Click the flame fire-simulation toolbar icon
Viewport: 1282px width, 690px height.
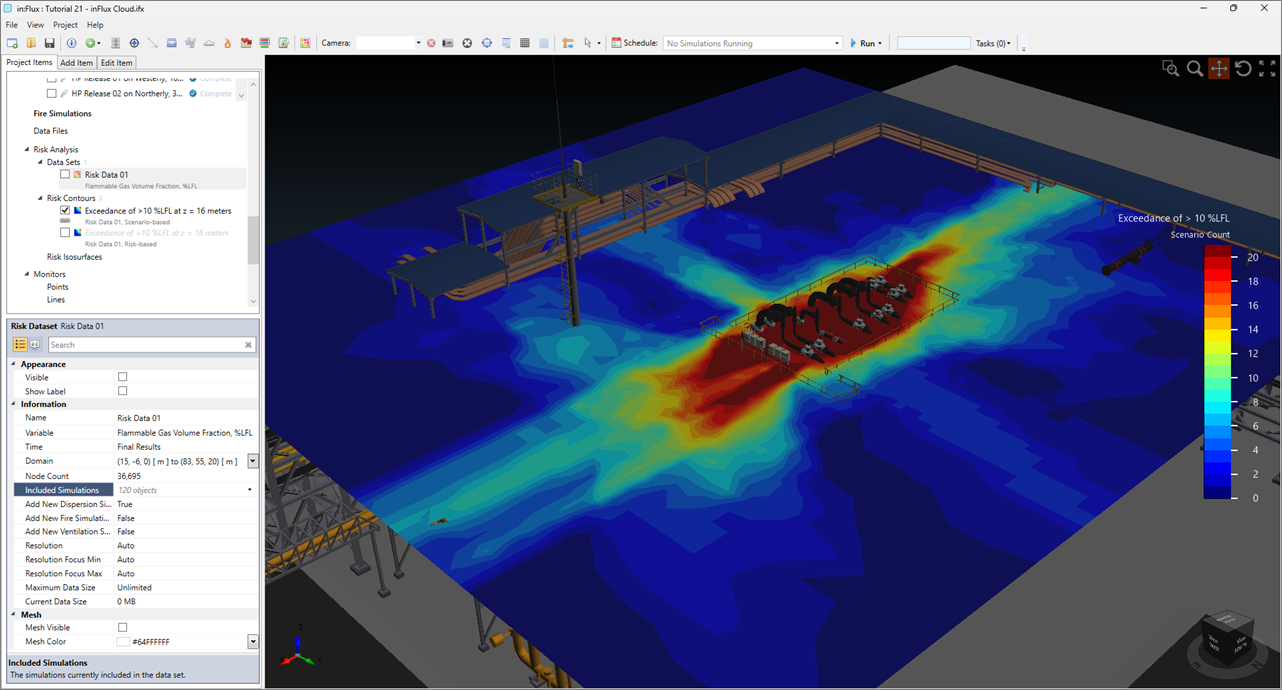(227, 43)
